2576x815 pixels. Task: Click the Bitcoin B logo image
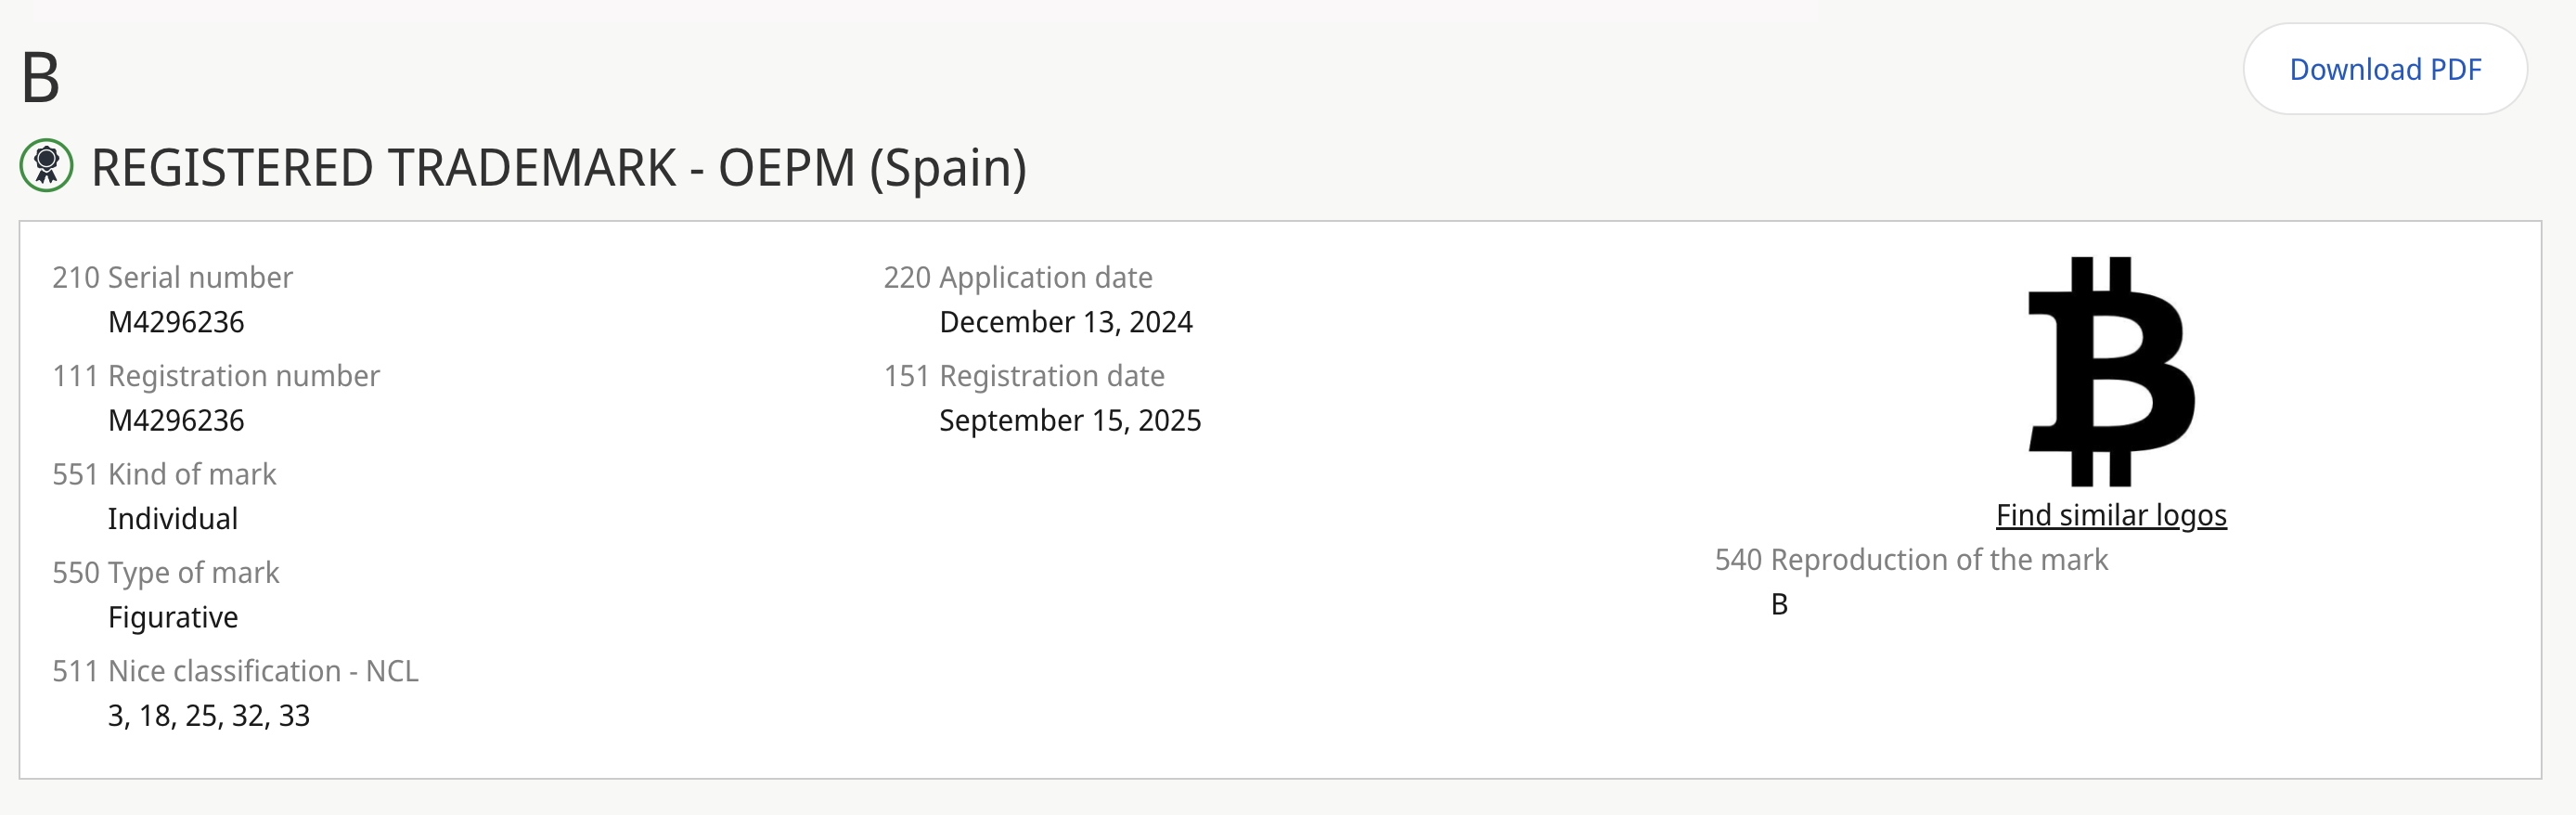tap(2110, 371)
